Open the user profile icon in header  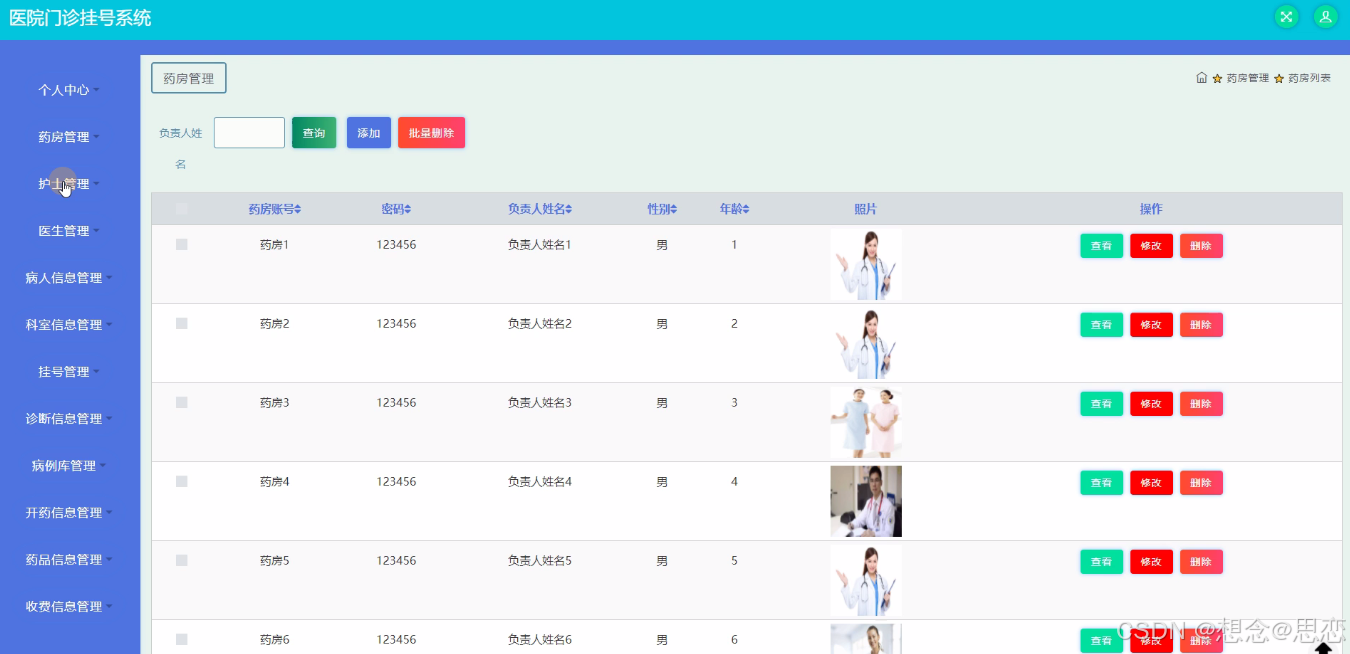[1325, 17]
